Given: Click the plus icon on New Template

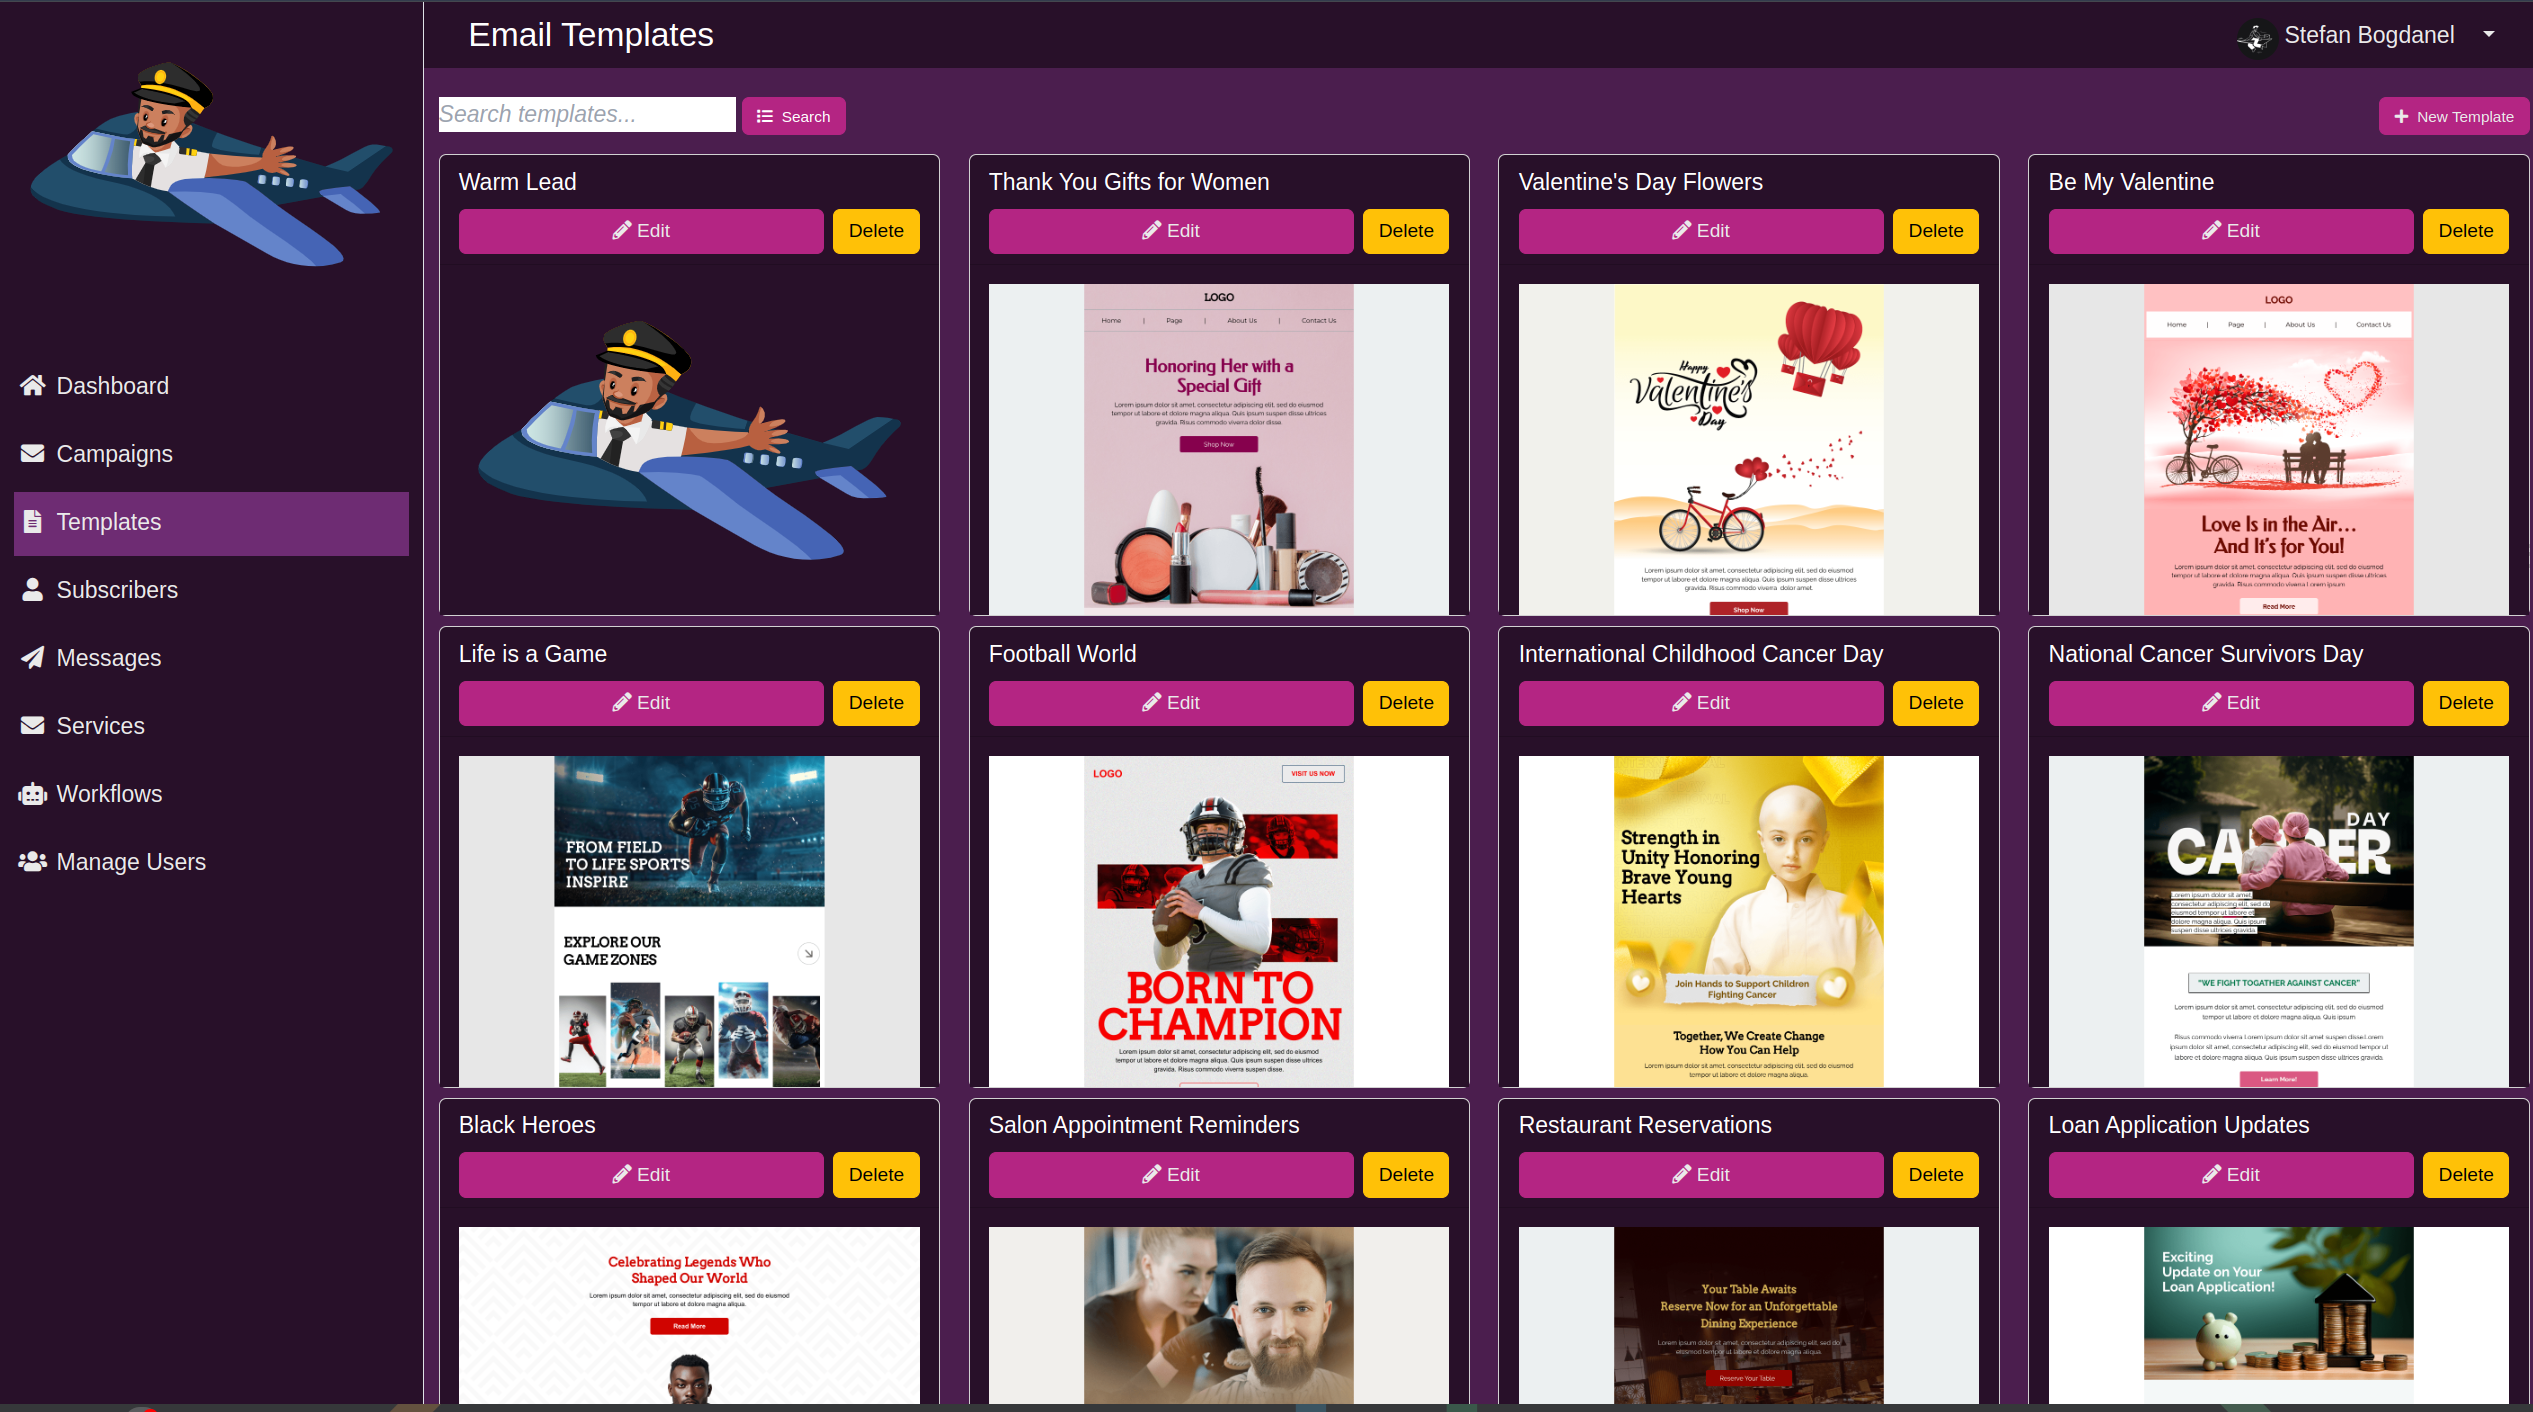Looking at the screenshot, I should coord(2401,116).
